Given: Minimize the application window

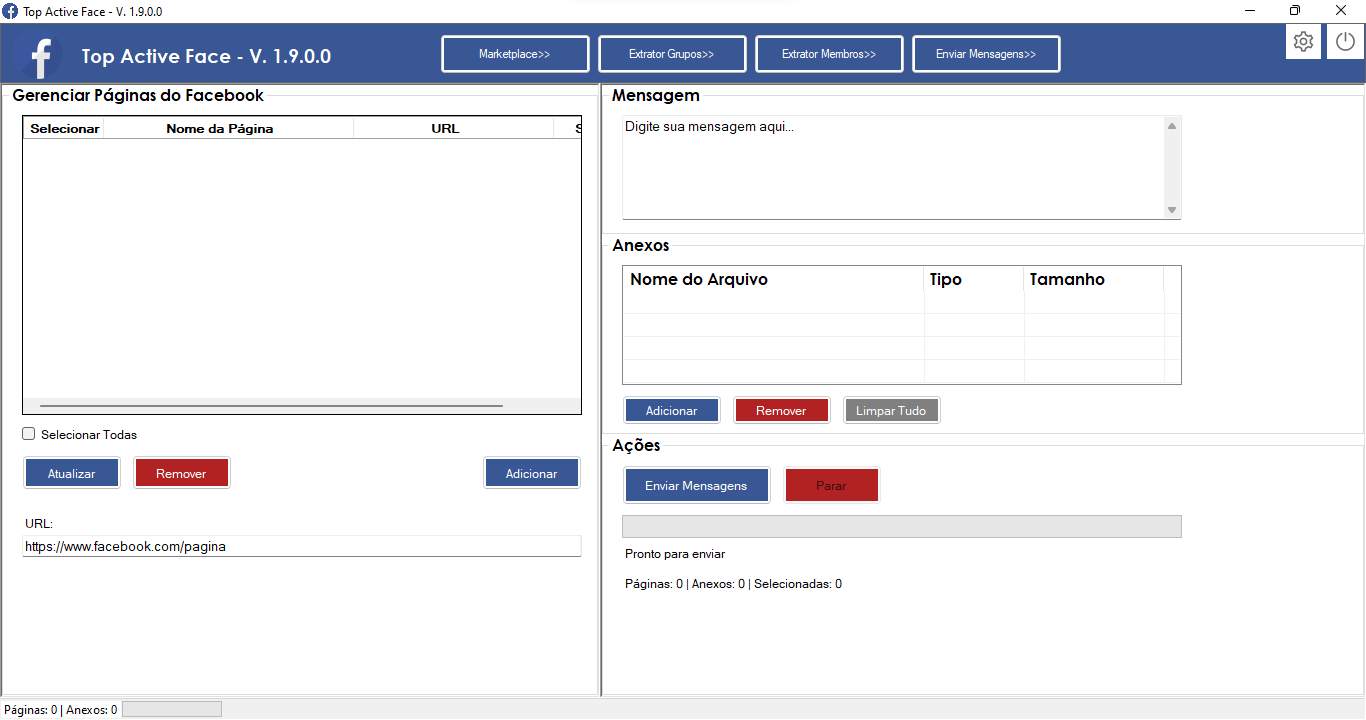Looking at the screenshot, I should [1250, 11].
